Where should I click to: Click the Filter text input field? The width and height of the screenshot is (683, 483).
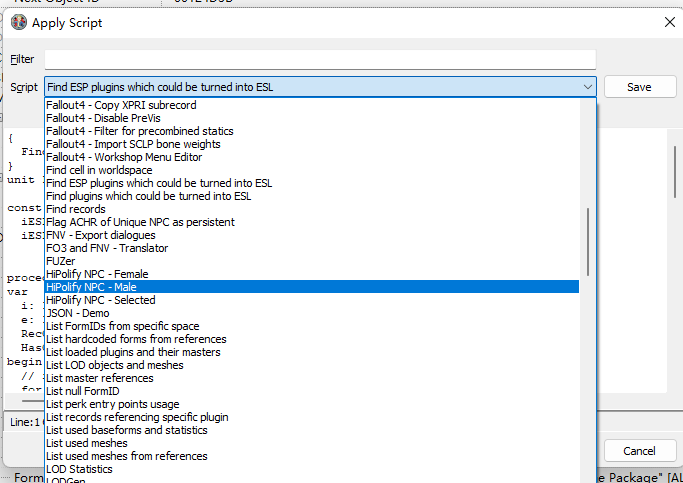(320, 59)
